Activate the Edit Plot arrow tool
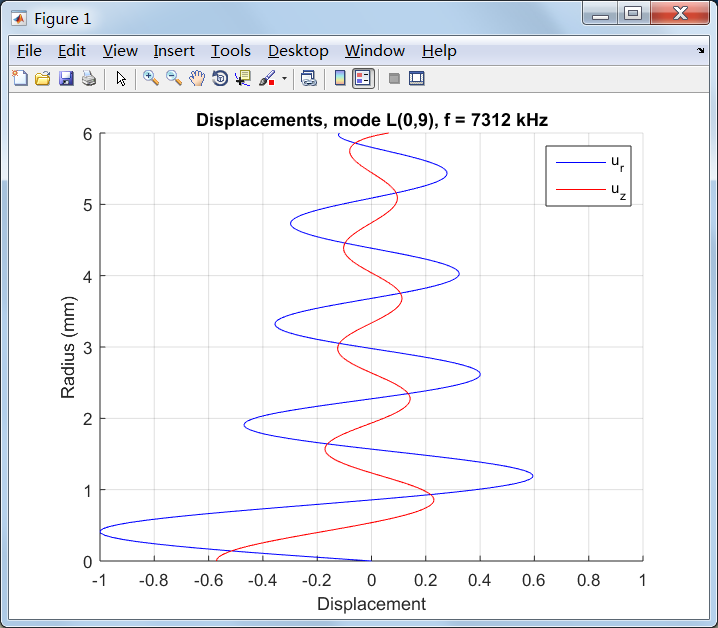Image resolution: width=718 pixels, height=628 pixels. pos(121,78)
